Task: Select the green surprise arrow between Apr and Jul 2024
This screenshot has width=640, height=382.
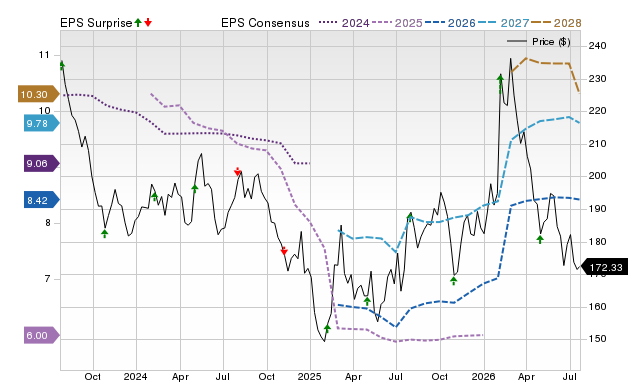Action: click(x=195, y=189)
